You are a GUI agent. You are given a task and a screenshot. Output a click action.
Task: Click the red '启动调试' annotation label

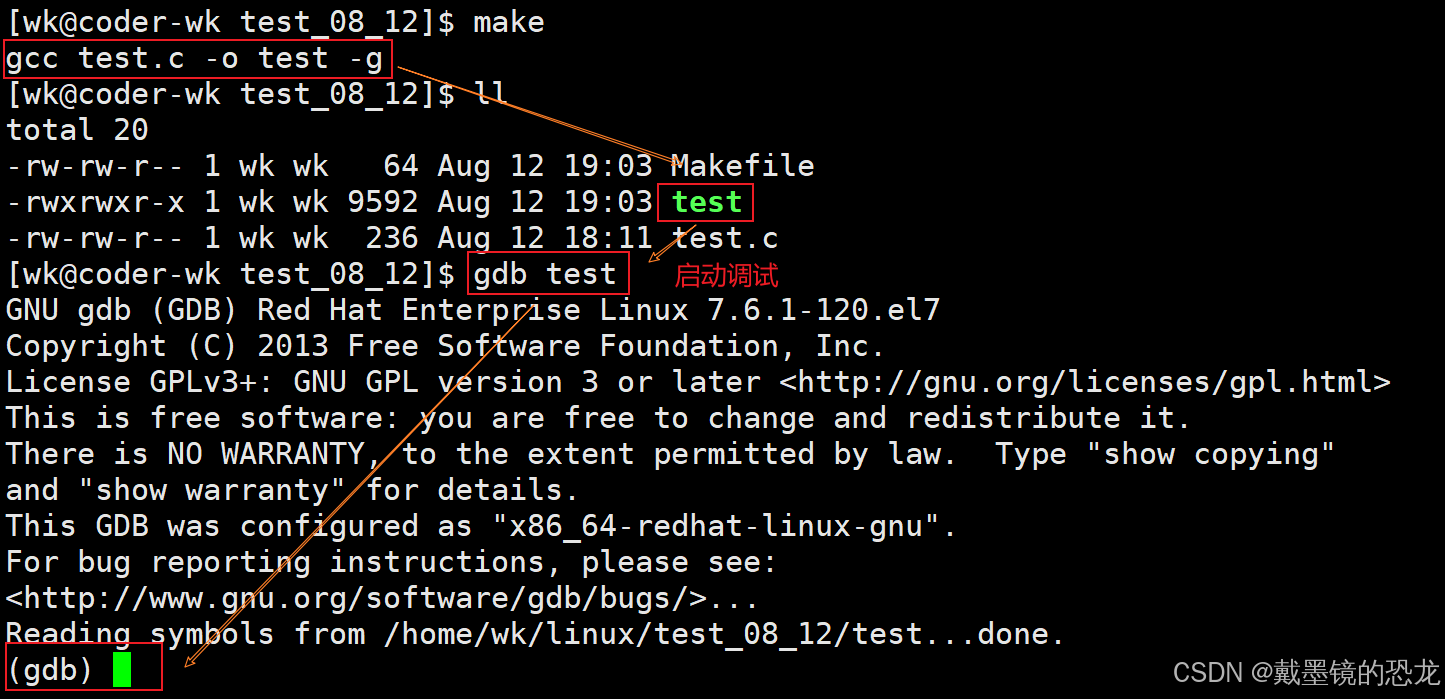[727, 276]
